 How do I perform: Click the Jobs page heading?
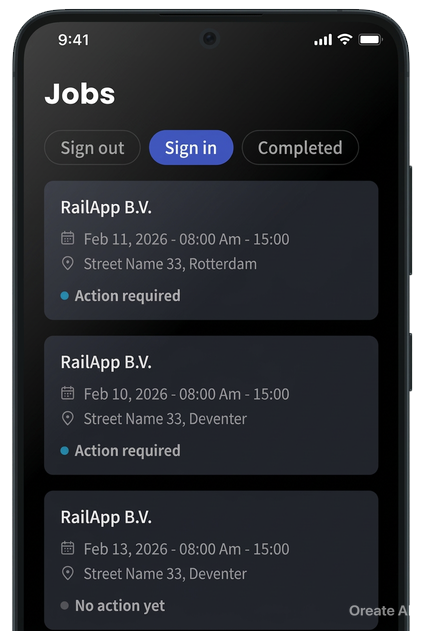(80, 94)
